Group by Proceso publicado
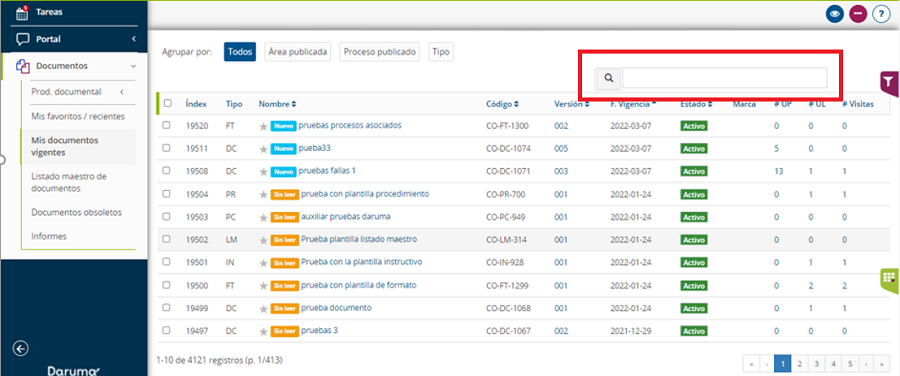 379,52
